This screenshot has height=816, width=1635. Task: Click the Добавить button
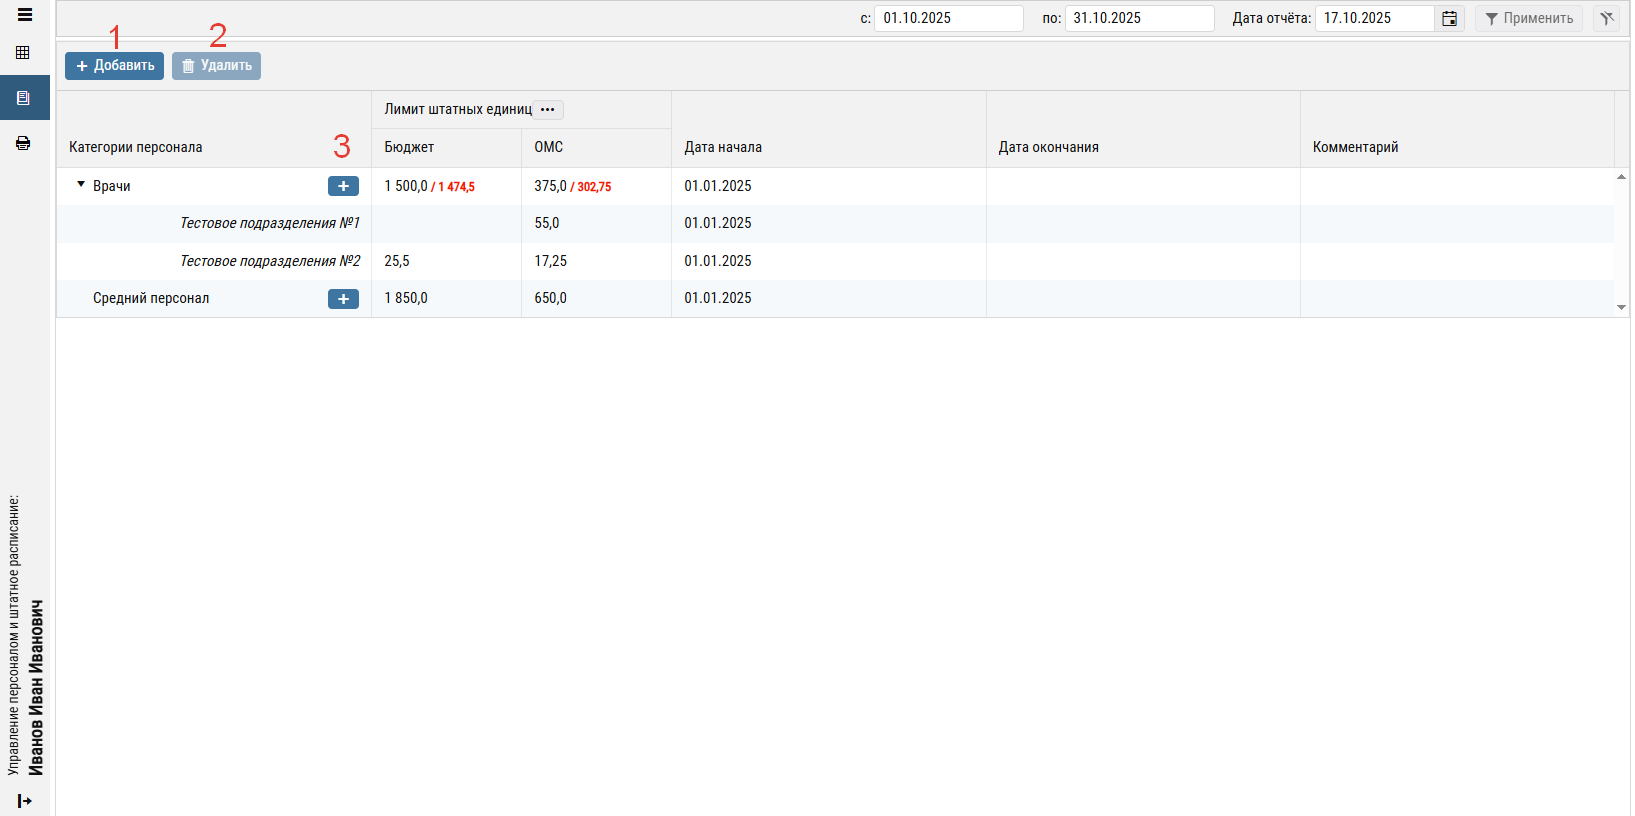coord(114,66)
